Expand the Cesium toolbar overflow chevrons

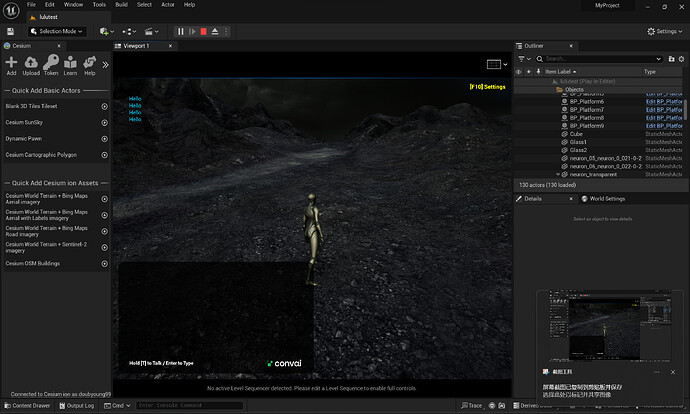coord(105,65)
